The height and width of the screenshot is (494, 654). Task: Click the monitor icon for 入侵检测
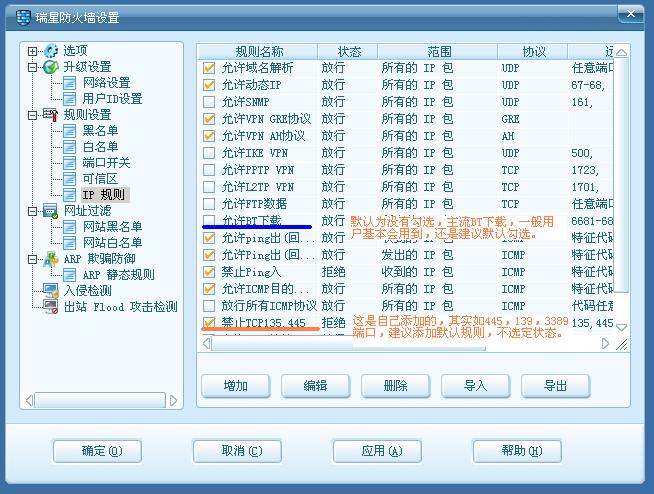[51, 290]
